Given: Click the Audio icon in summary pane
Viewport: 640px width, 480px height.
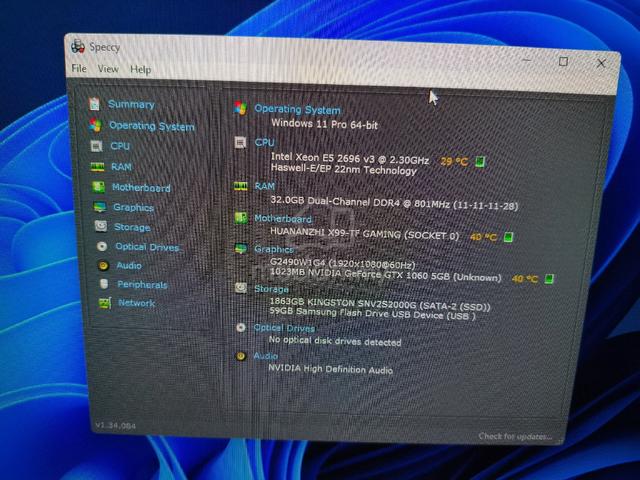Looking at the screenshot, I should pyautogui.click(x=241, y=356).
